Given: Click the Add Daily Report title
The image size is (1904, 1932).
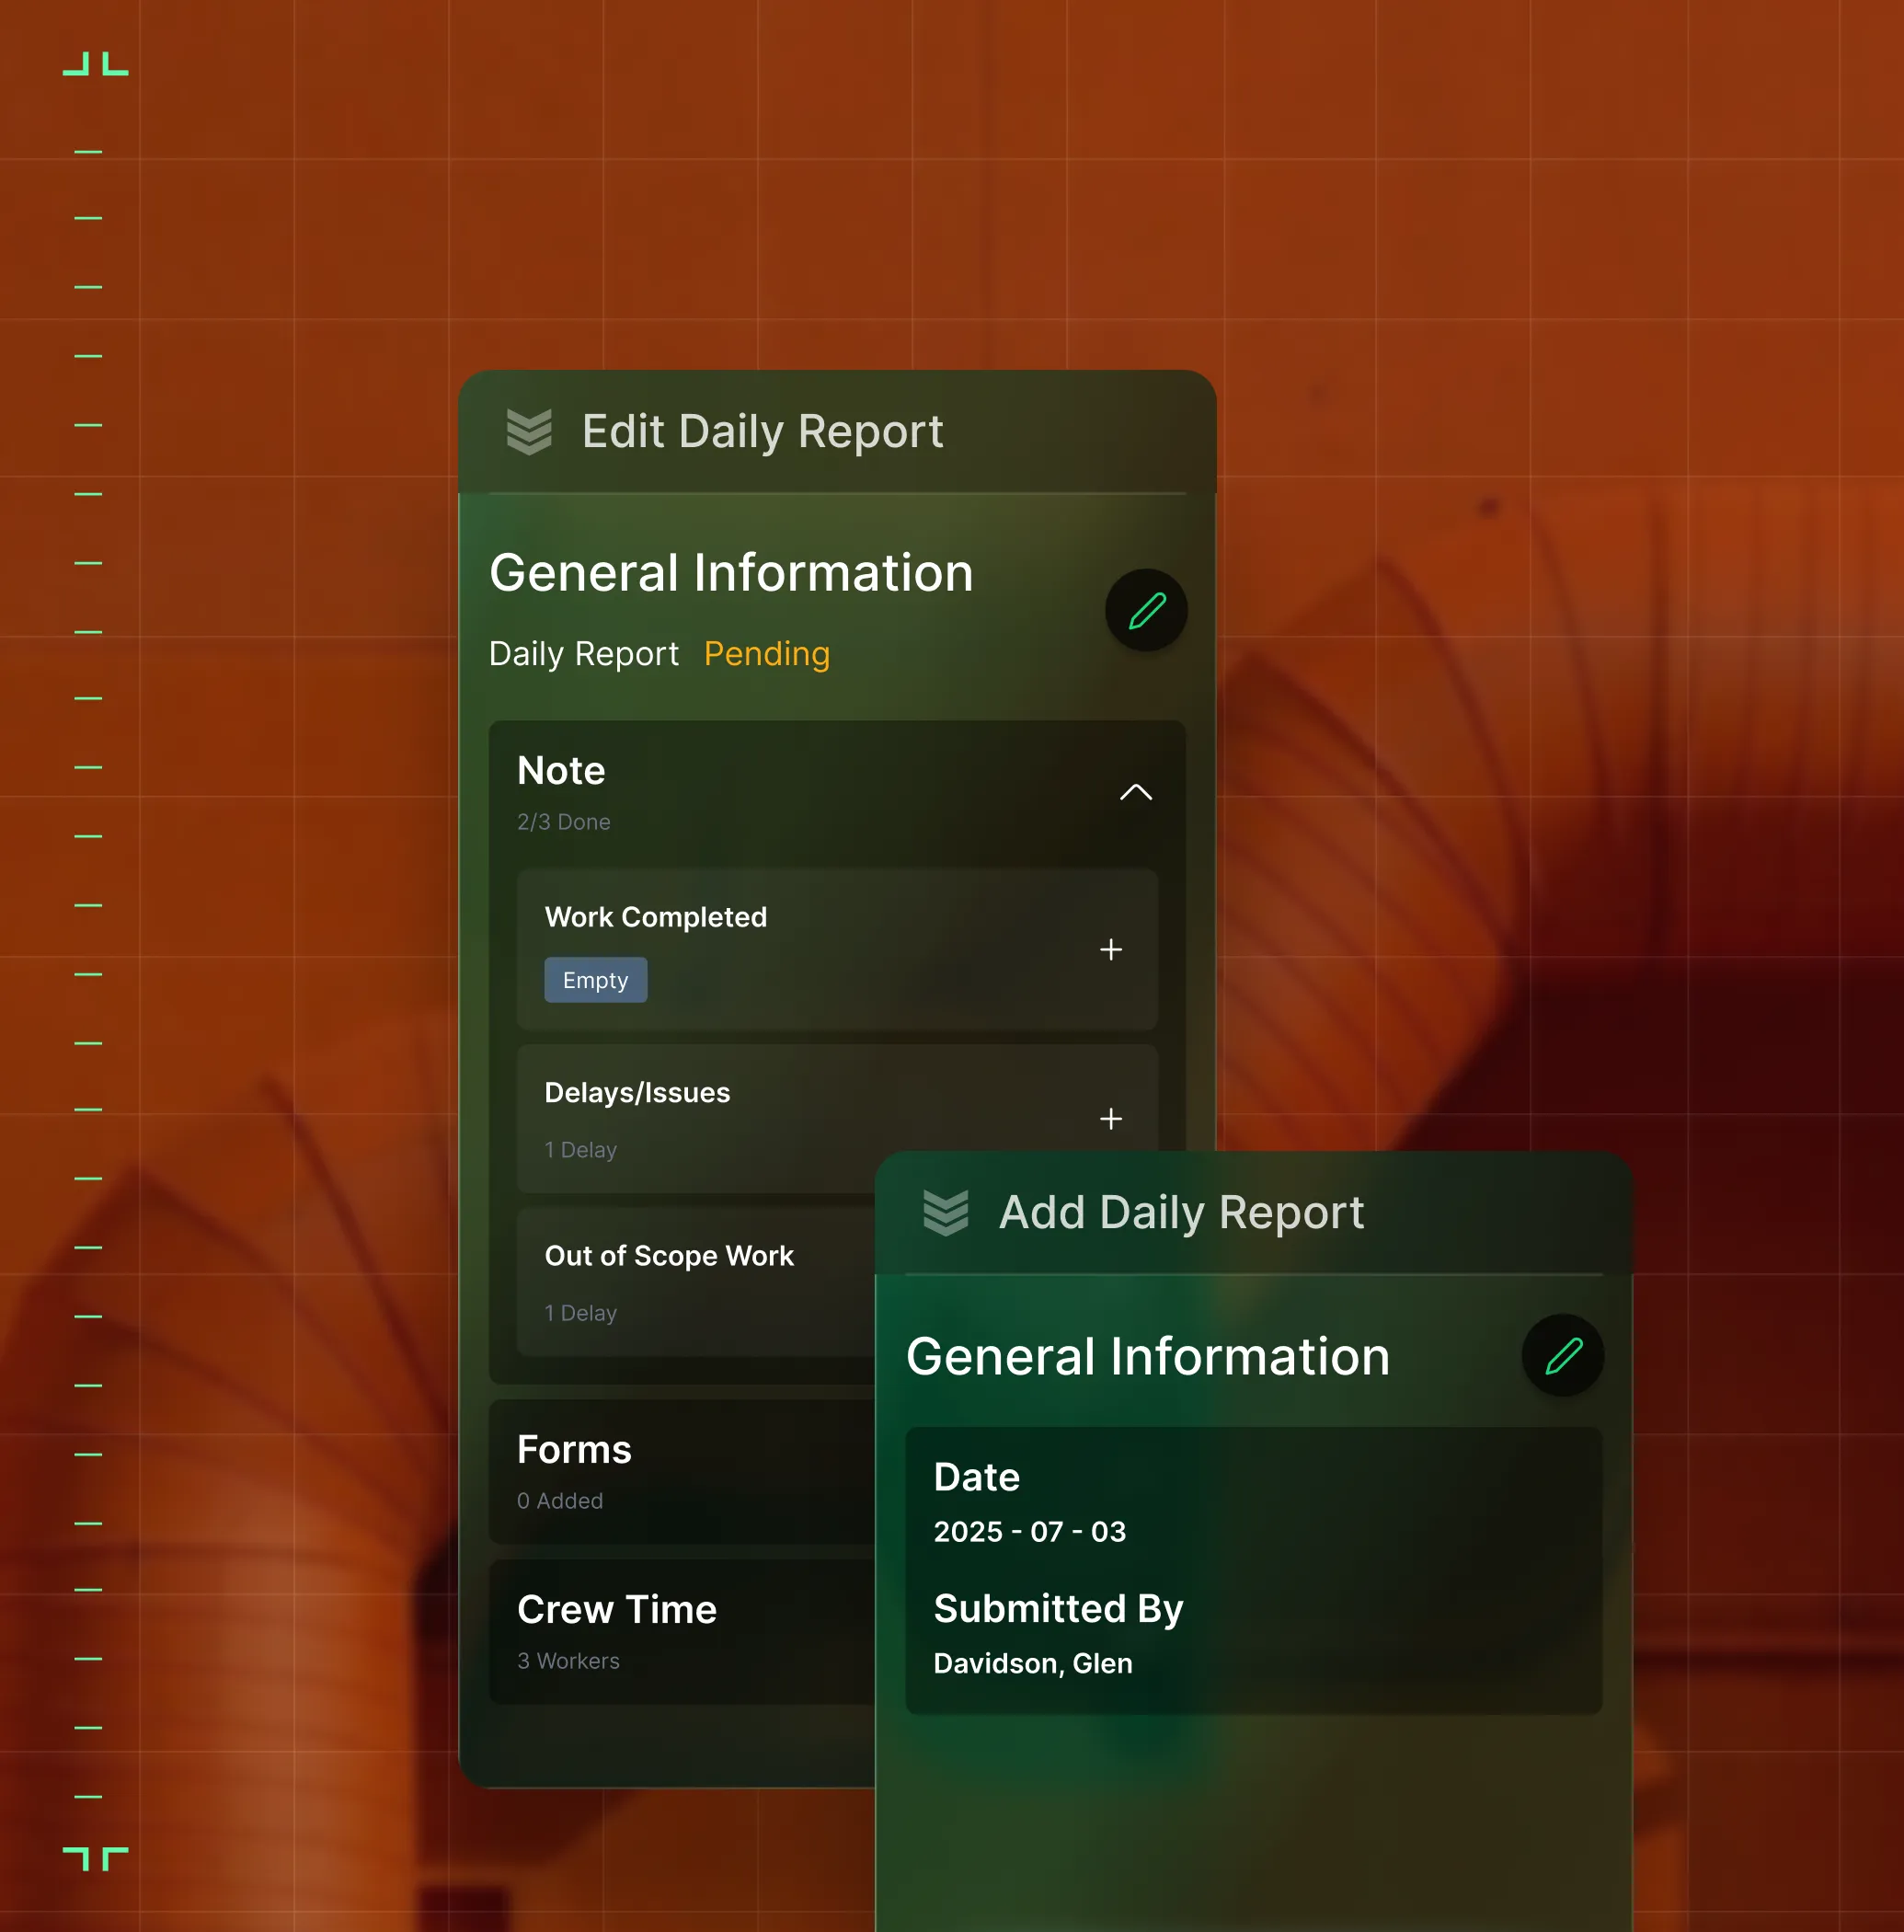Looking at the screenshot, I should 1182,1213.
